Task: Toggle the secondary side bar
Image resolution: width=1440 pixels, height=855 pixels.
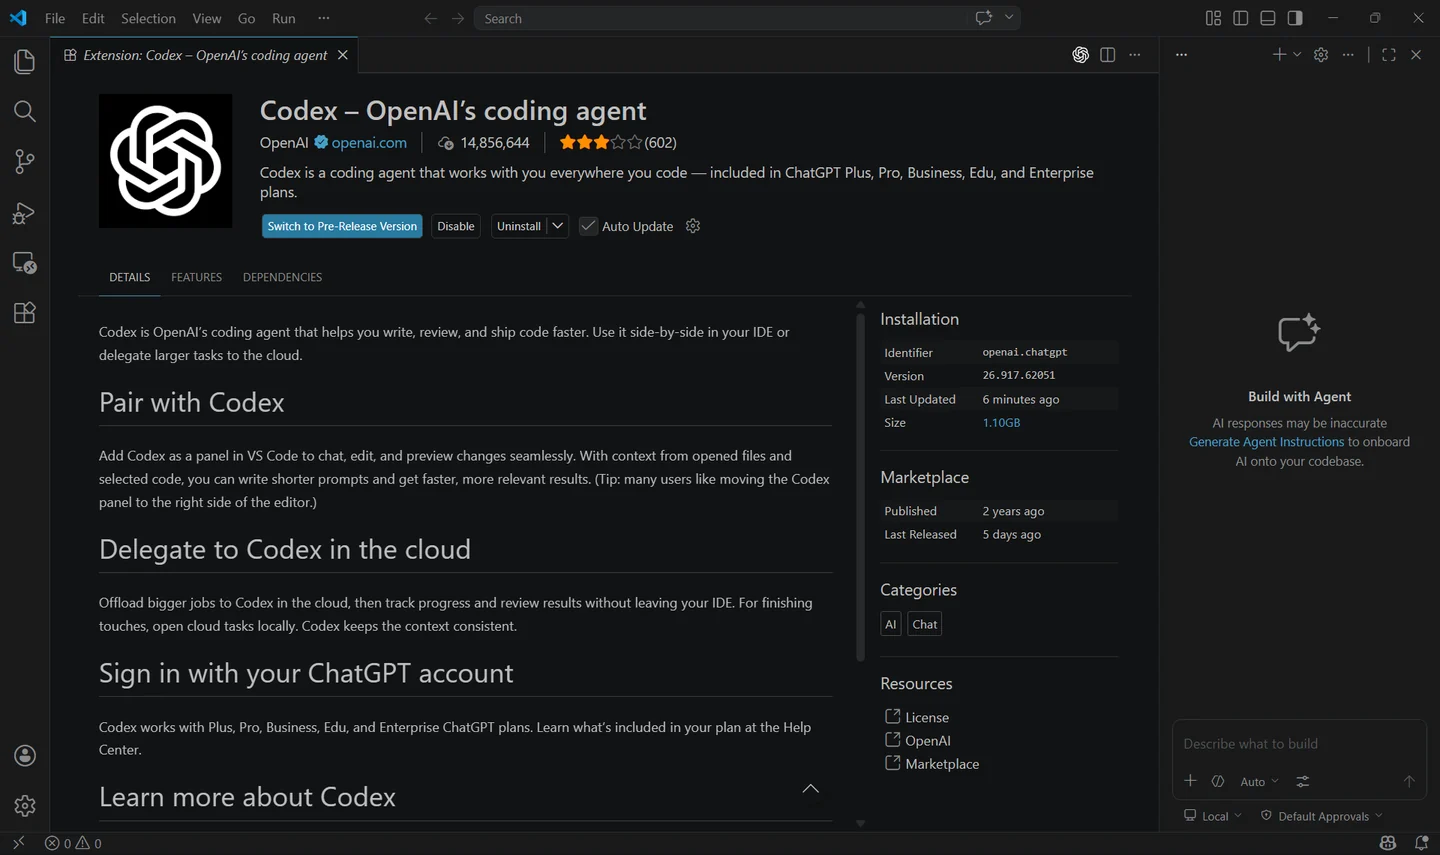Action: tap(1295, 18)
